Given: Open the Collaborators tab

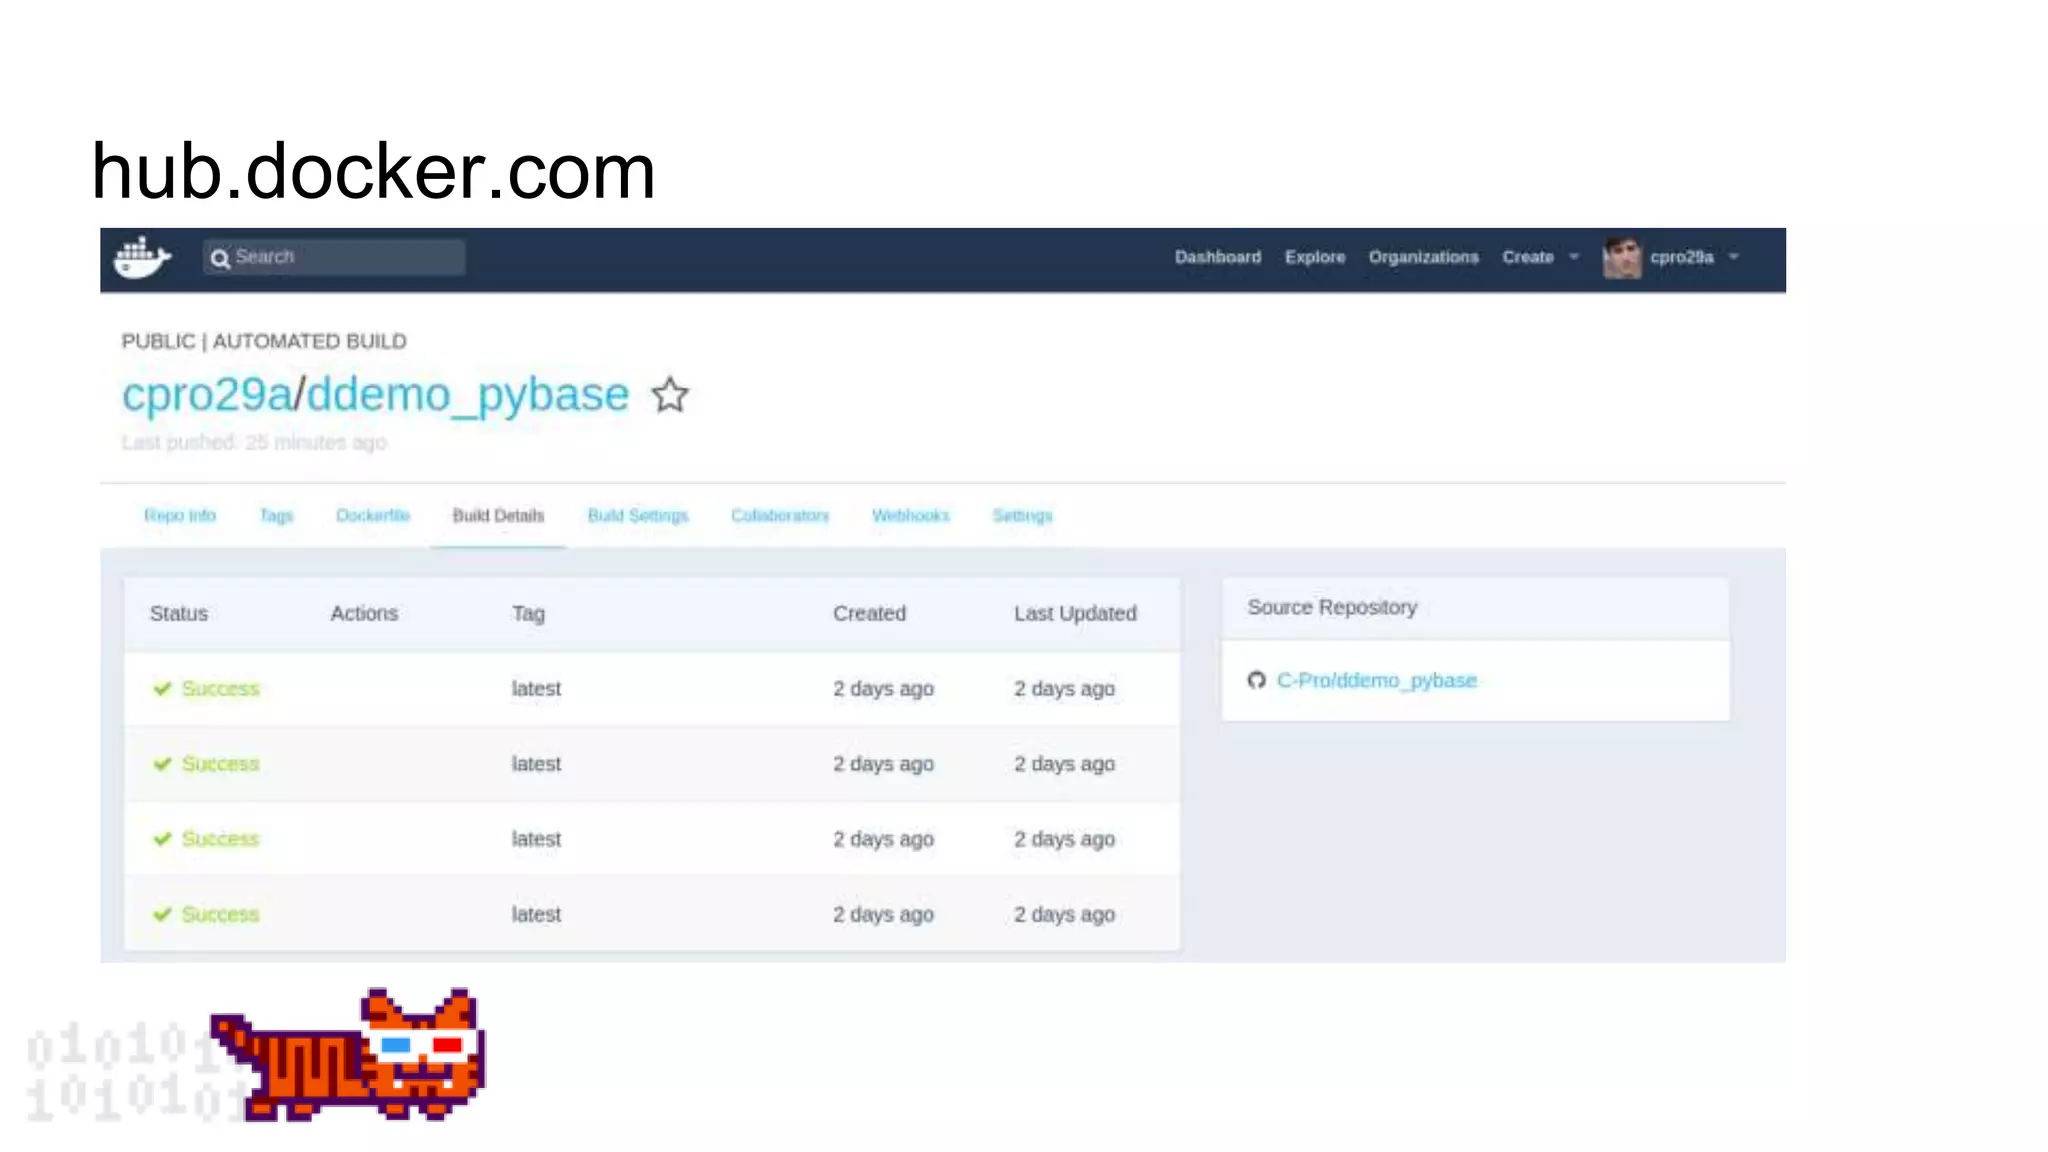Looking at the screenshot, I should (x=780, y=515).
